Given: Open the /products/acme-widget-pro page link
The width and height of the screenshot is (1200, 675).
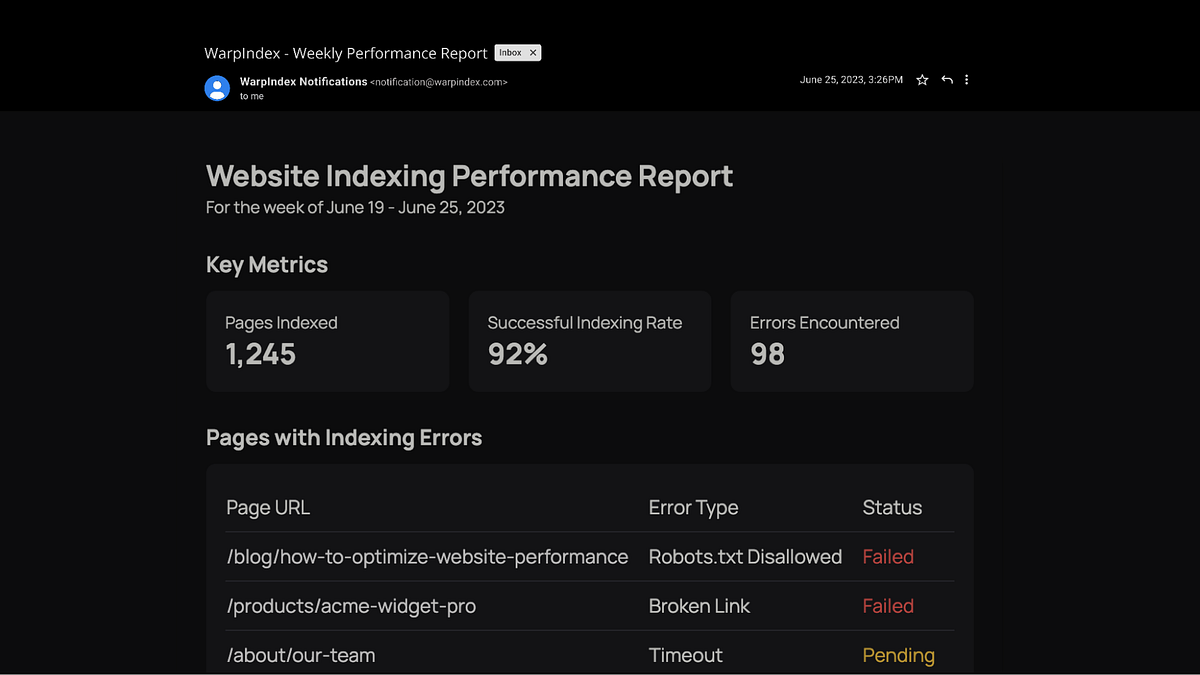Looking at the screenshot, I should [351, 606].
